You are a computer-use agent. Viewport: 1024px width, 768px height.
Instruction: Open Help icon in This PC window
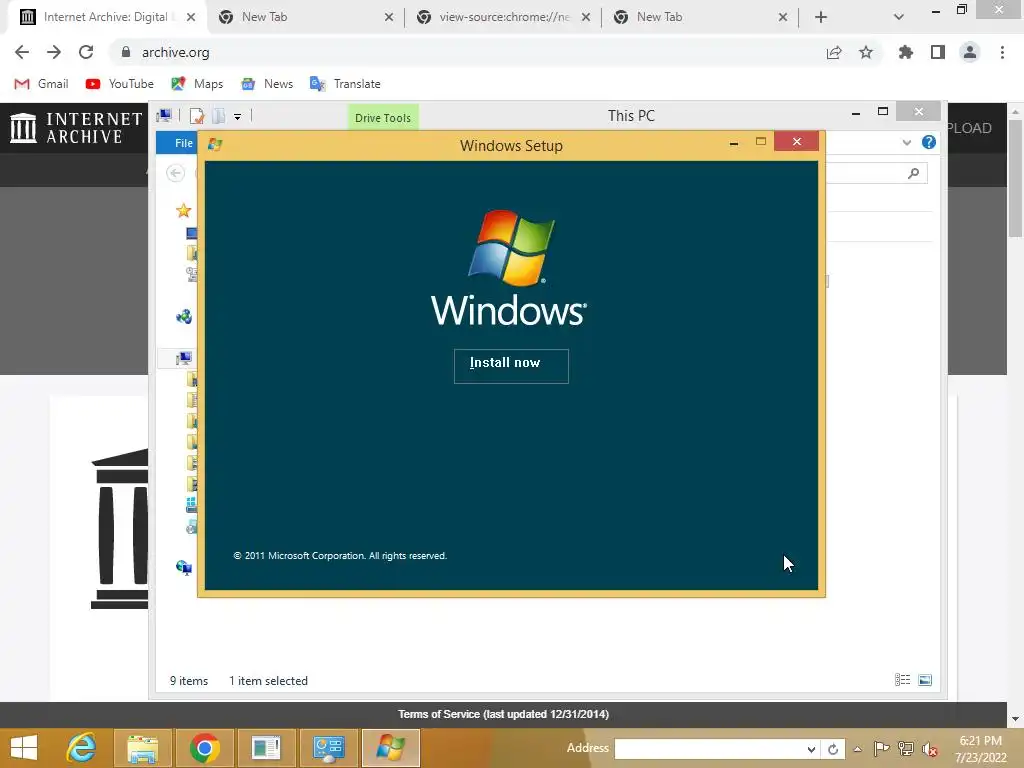coord(929,142)
